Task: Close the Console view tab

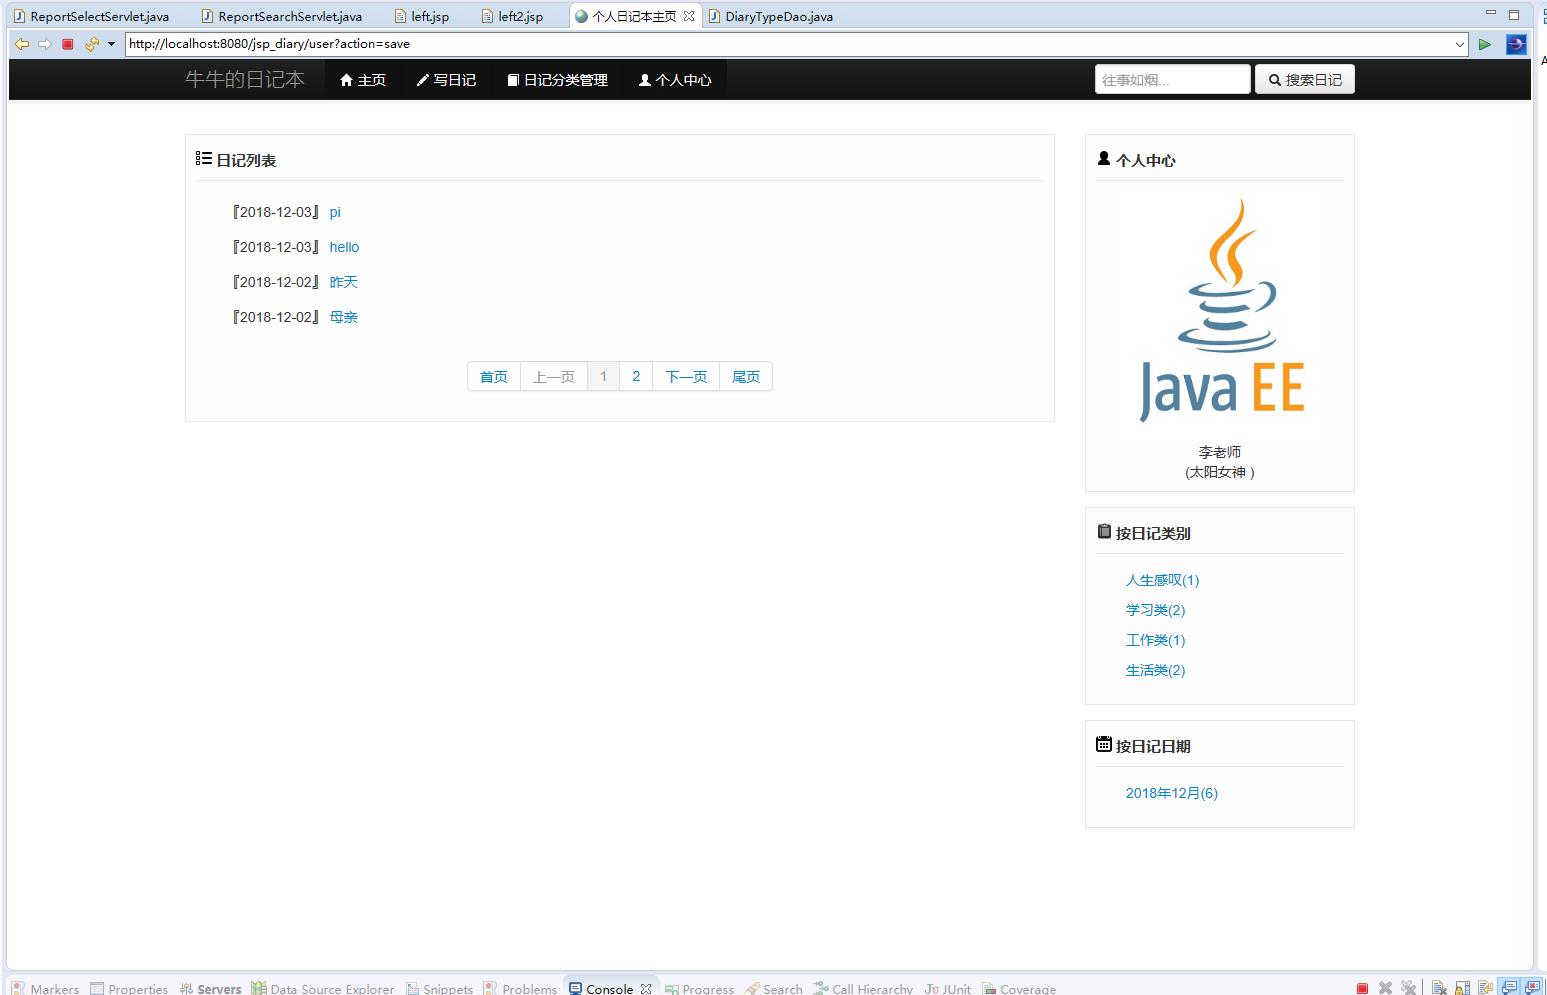Action: coord(646,988)
